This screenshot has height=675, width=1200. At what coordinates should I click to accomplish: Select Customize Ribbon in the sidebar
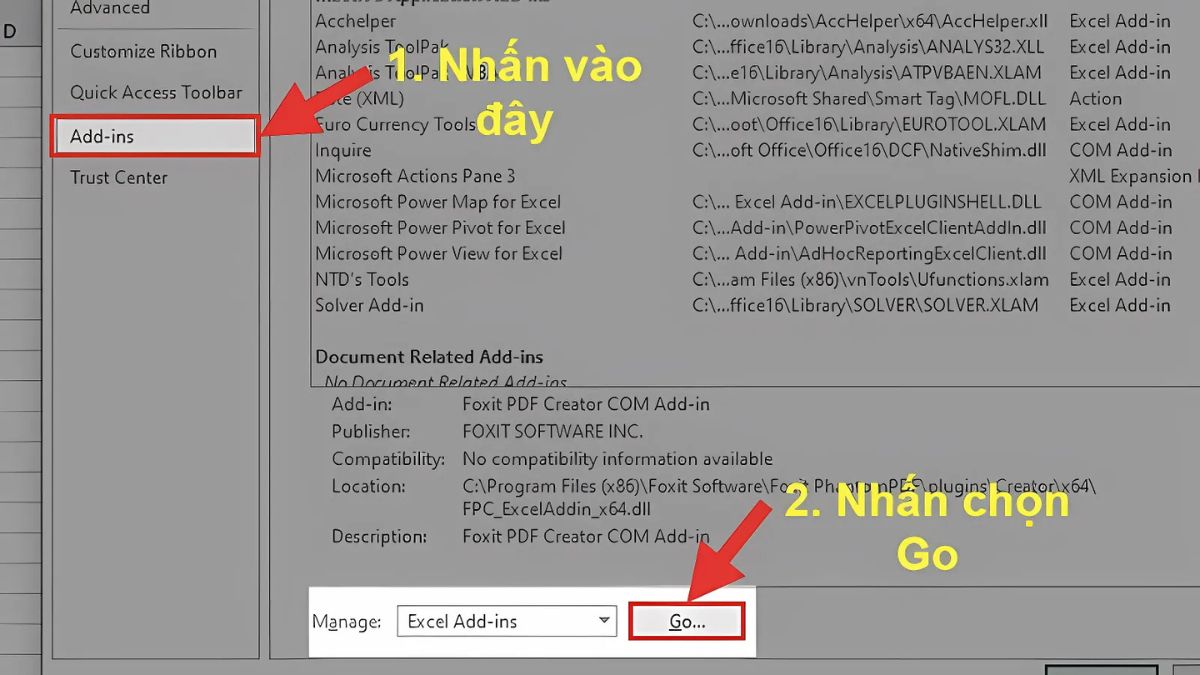coord(143,52)
